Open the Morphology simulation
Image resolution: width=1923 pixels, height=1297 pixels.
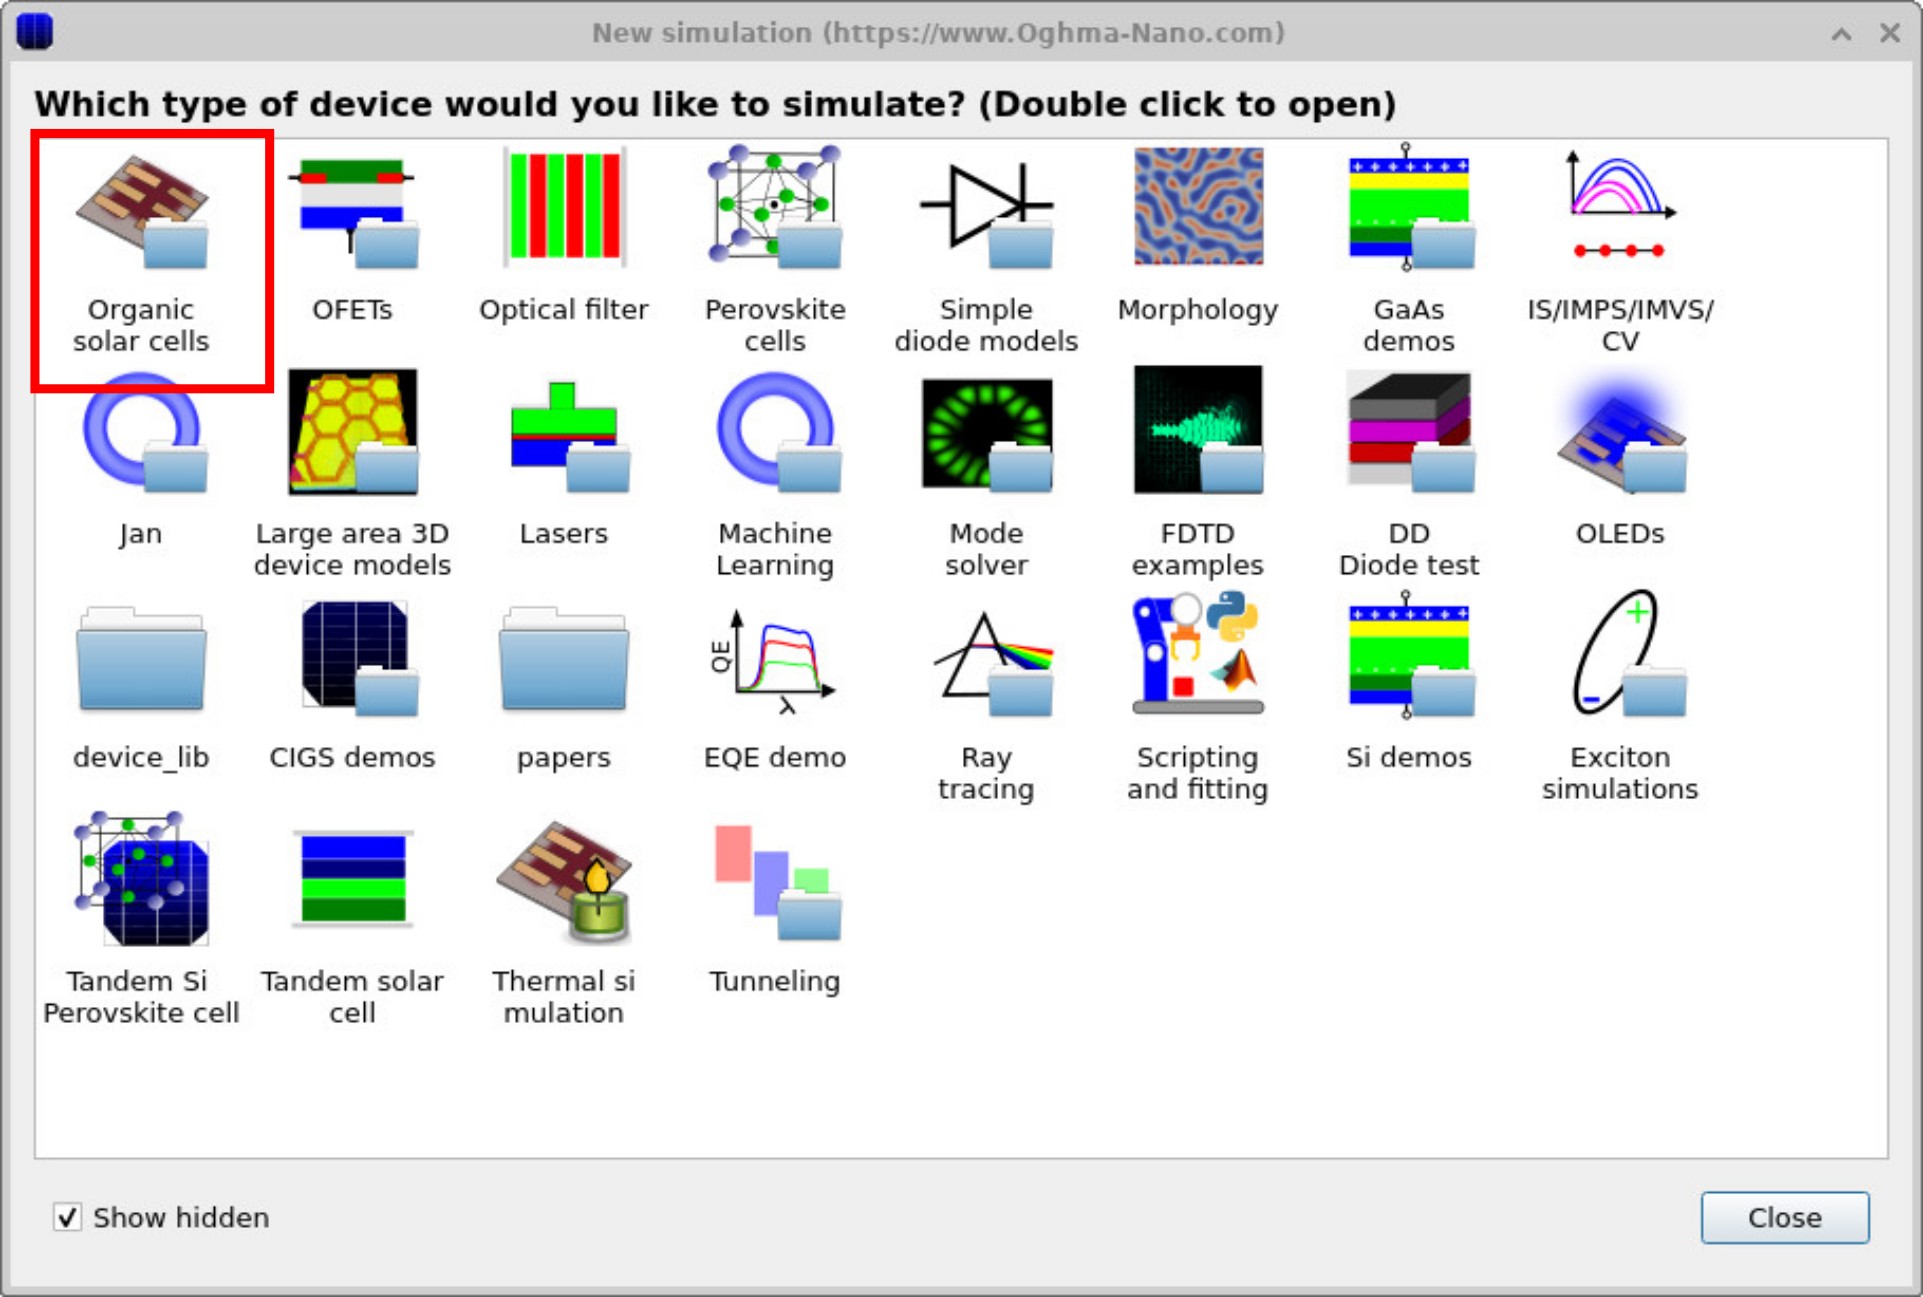[x=1197, y=207]
